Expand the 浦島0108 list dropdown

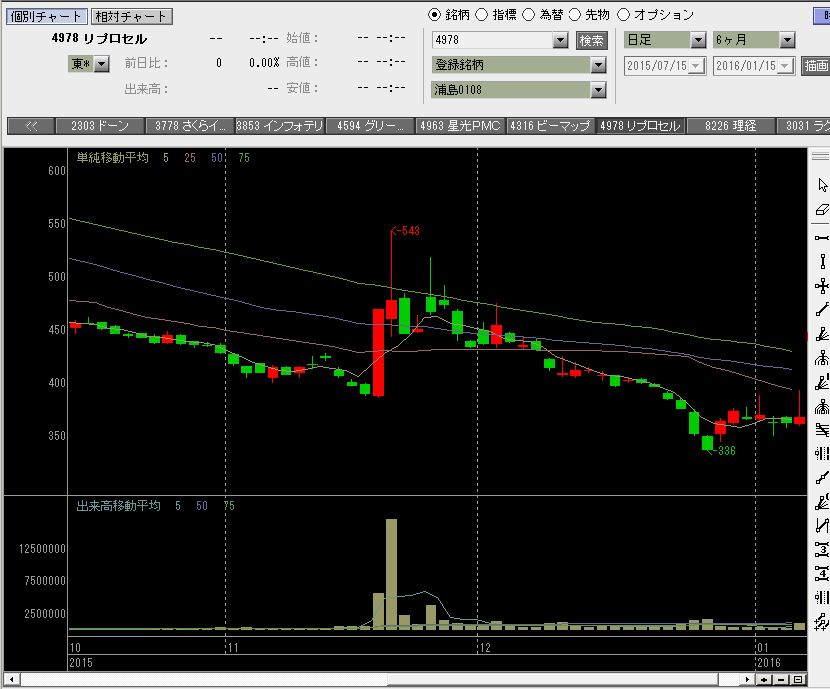point(598,90)
